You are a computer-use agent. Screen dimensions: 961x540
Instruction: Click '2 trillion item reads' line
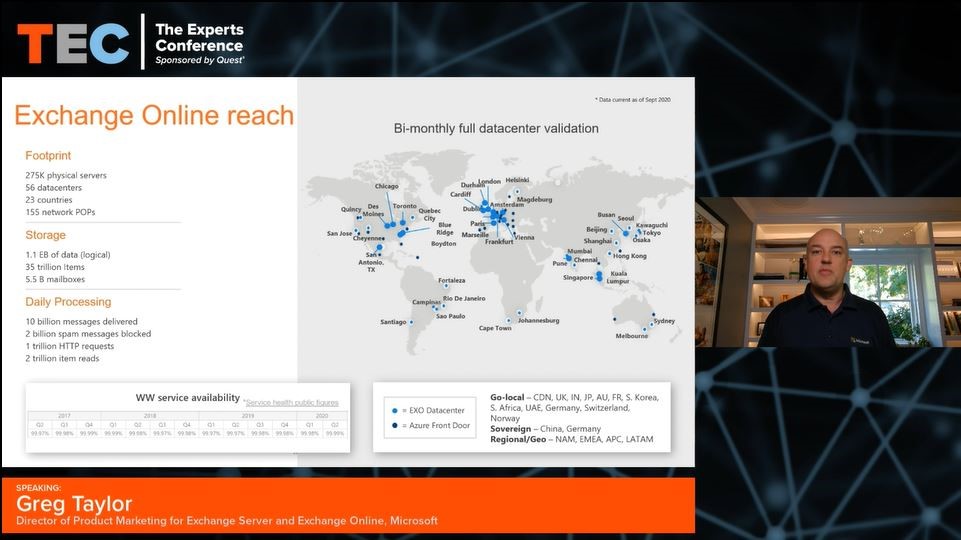click(62, 358)
